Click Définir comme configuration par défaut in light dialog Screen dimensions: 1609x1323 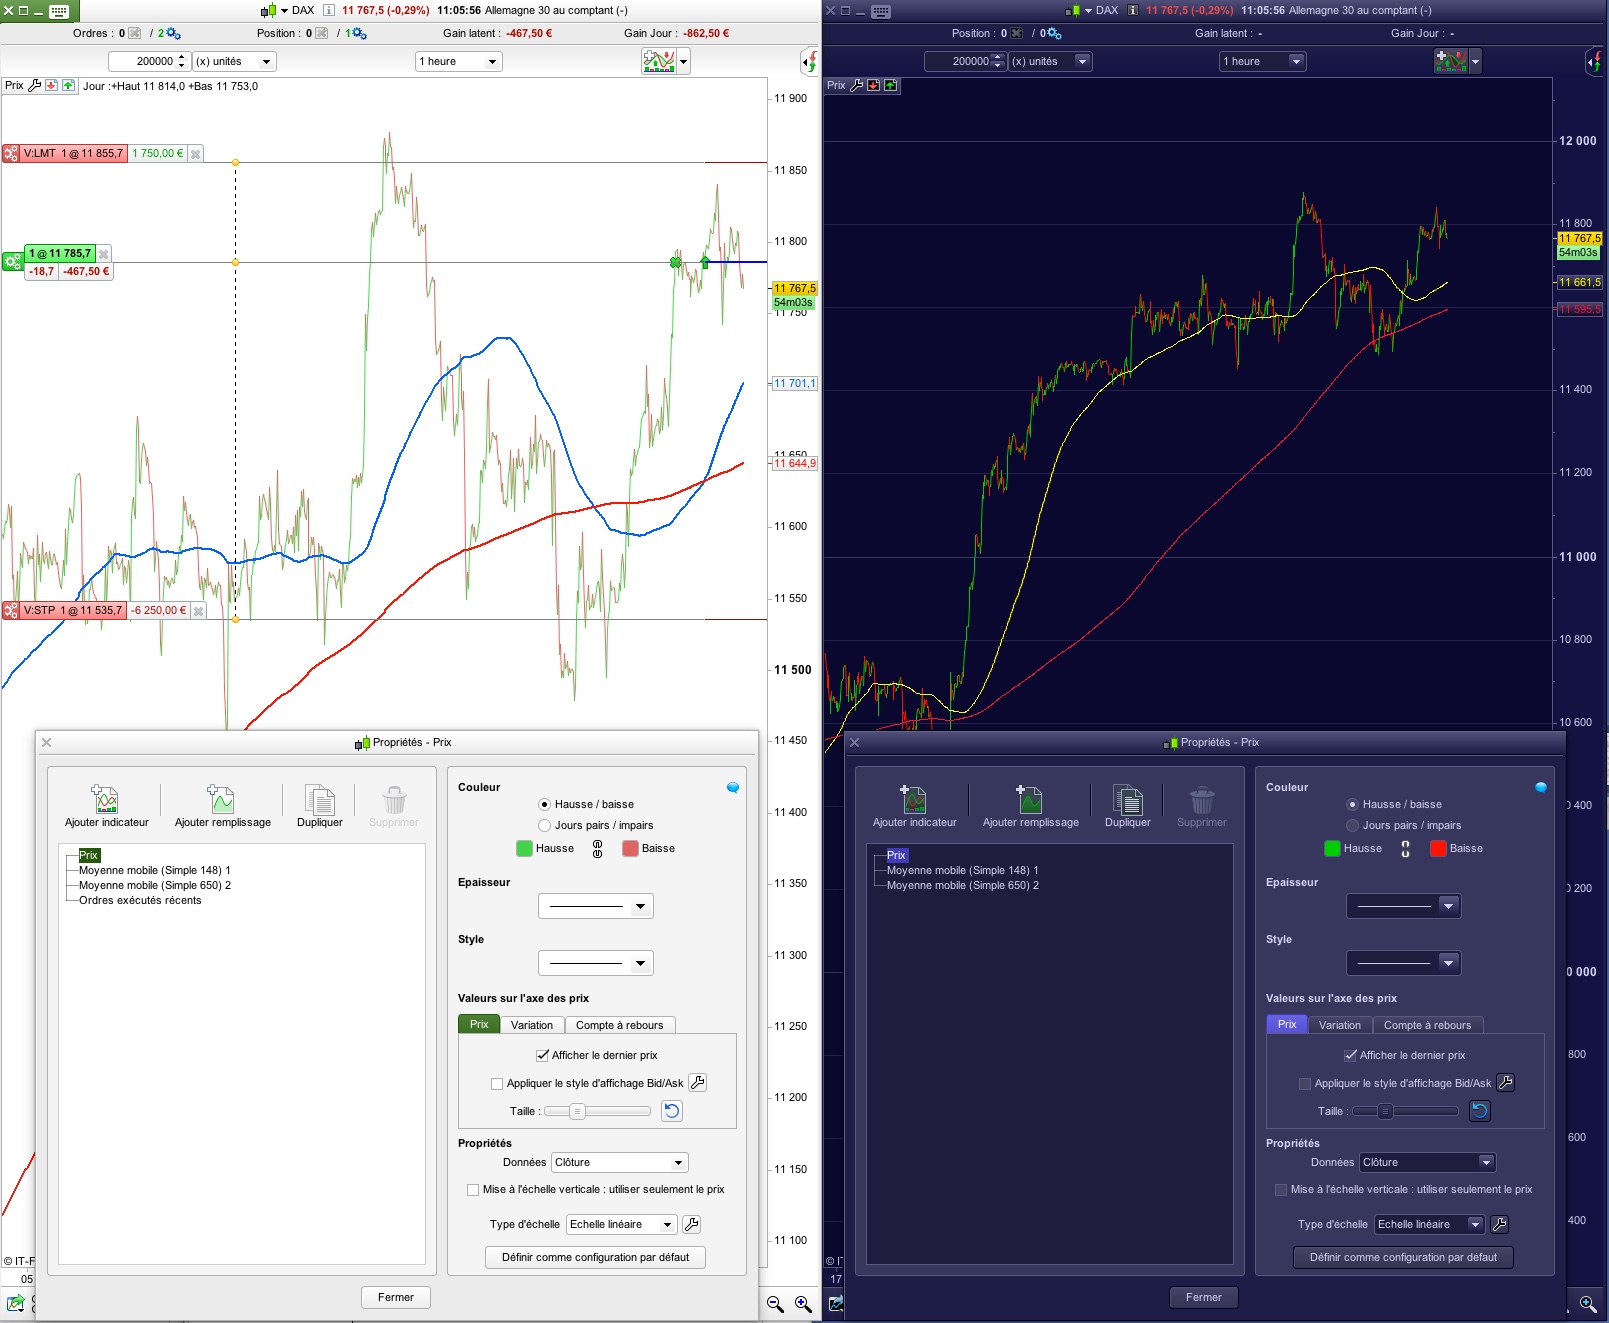pos(596,1257)
